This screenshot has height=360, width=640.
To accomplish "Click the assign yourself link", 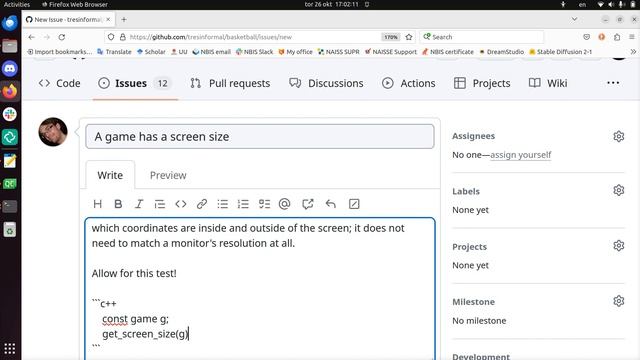I will [520, 155].
